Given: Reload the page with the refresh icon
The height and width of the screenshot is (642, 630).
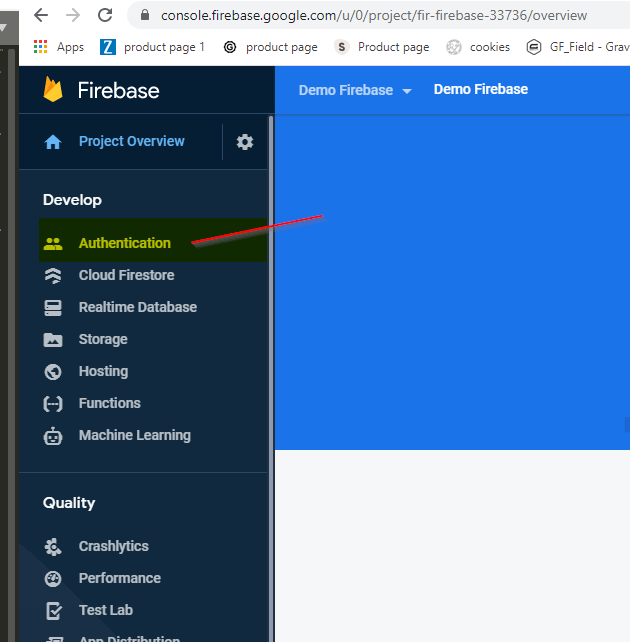Looking at the screenshot, I should click(105, 15).
